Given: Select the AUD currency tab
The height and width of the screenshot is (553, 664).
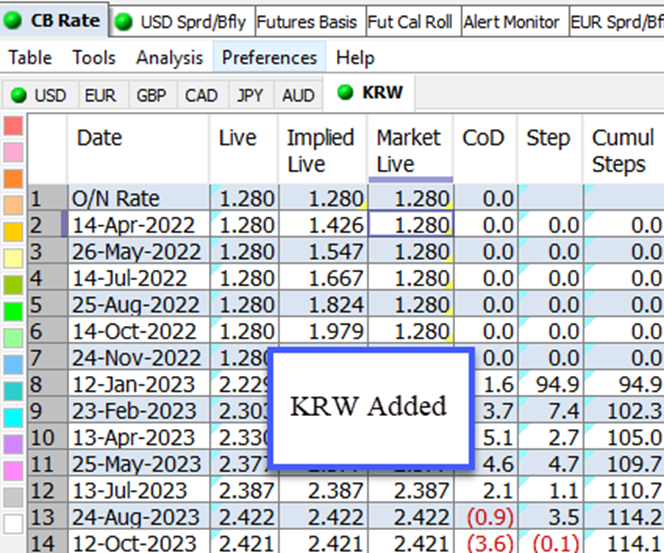Looking at the screenshot, I should [x=298, y=95].
